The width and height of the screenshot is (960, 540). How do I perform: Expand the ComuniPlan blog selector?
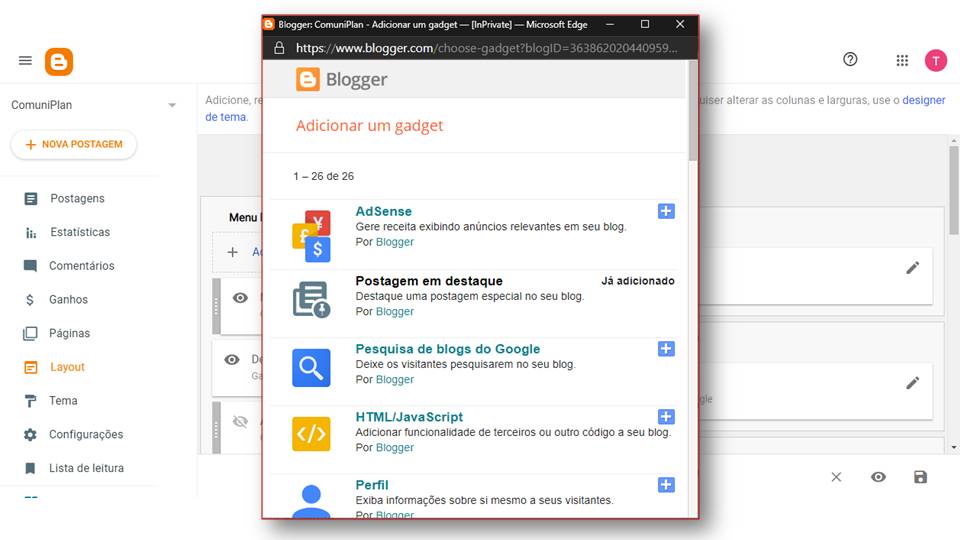tap(172, 105)
